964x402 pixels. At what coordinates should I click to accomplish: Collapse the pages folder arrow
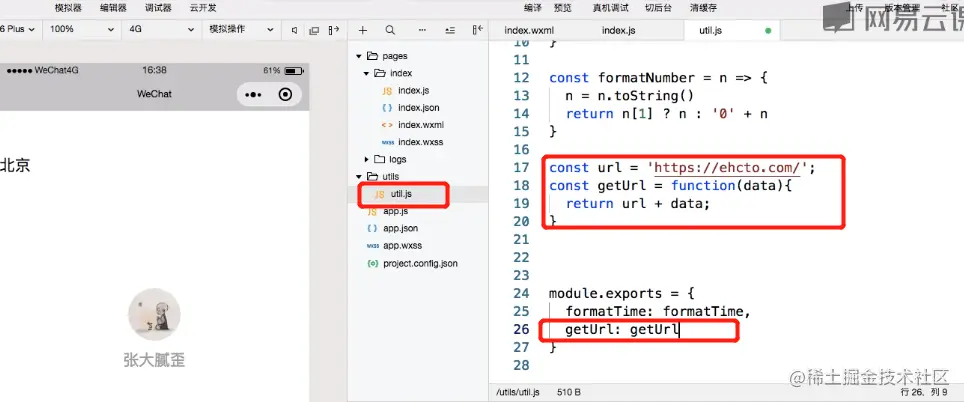coord(358,56)
